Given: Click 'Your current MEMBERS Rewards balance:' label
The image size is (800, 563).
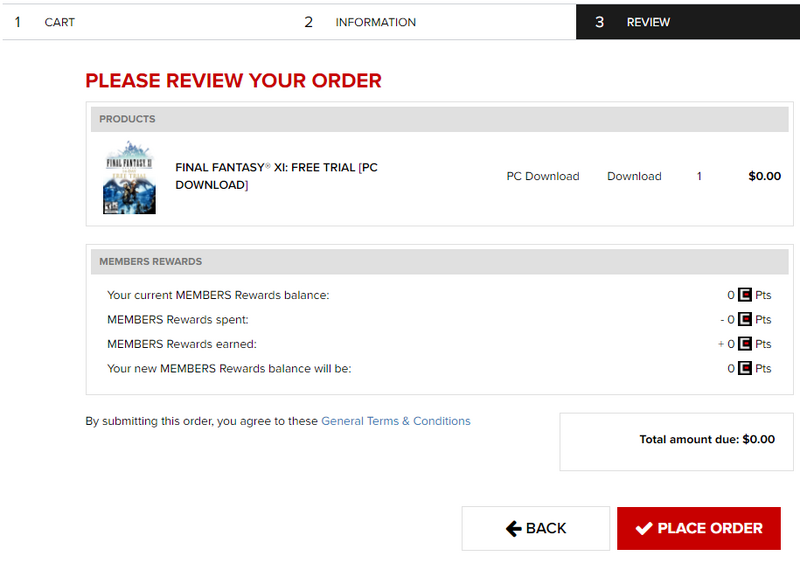Looking at the screenshot, I should coord(218,295).
